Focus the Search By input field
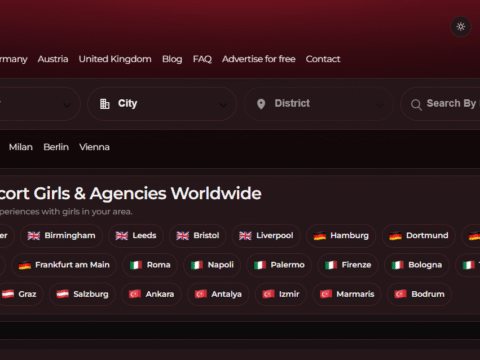 (440, 104)
